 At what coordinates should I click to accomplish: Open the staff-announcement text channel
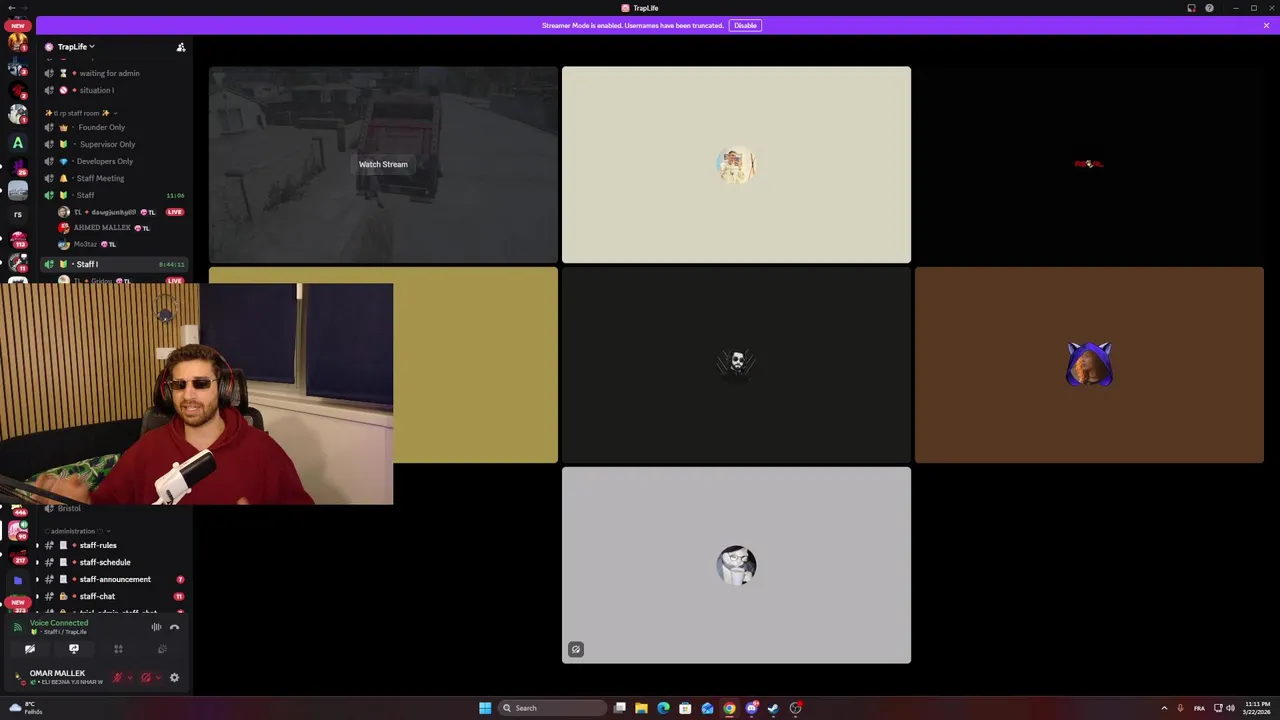click(x=114, y=579)
